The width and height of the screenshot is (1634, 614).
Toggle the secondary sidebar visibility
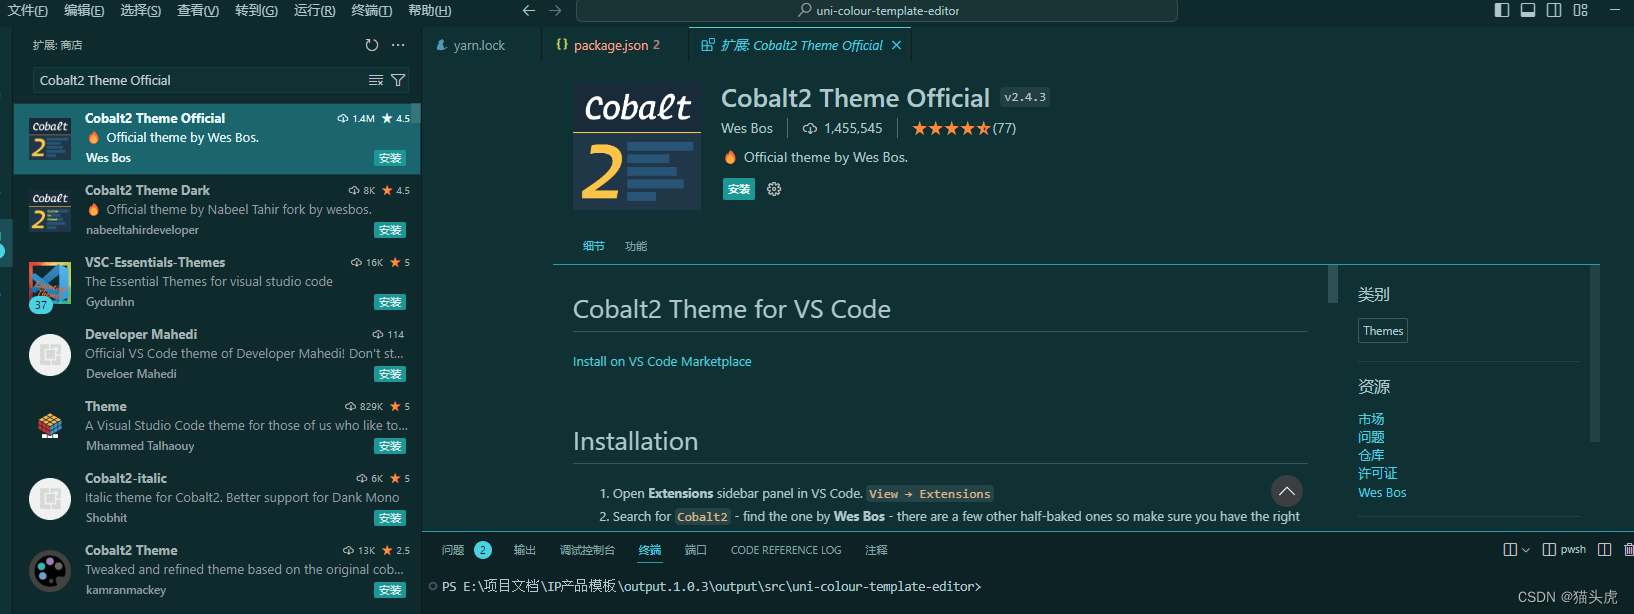click(x=1554, y=10)
